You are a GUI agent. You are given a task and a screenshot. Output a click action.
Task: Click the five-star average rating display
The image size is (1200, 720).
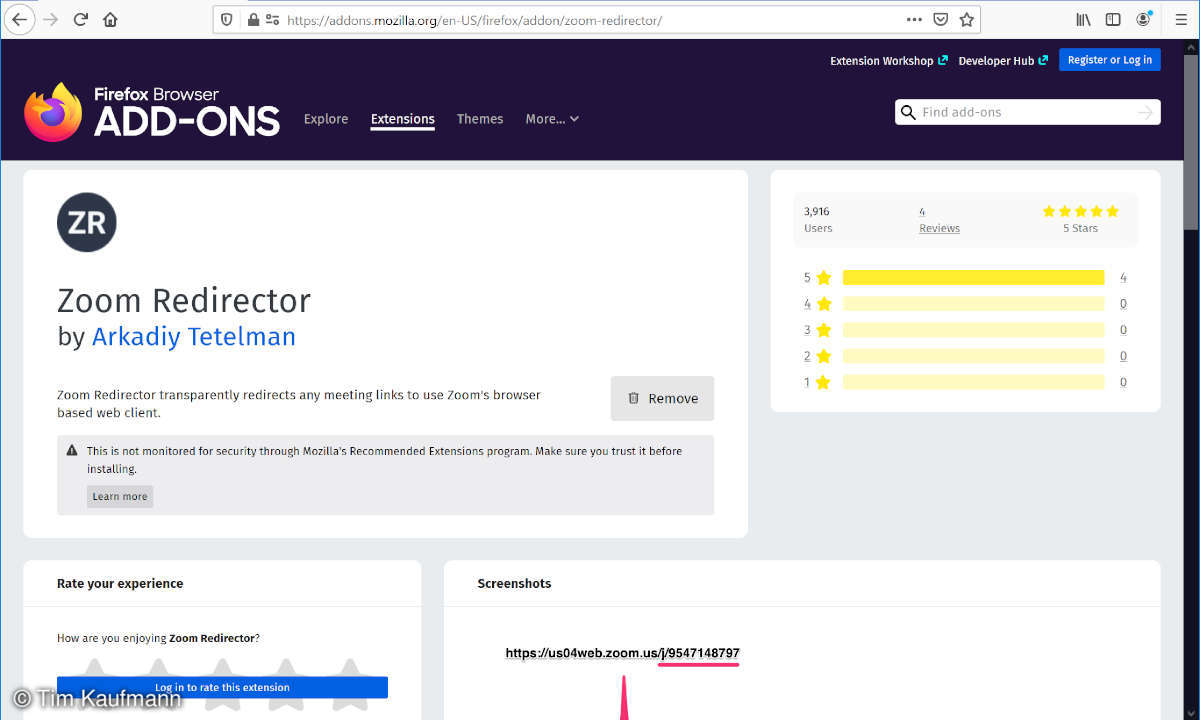(1080, 212)
